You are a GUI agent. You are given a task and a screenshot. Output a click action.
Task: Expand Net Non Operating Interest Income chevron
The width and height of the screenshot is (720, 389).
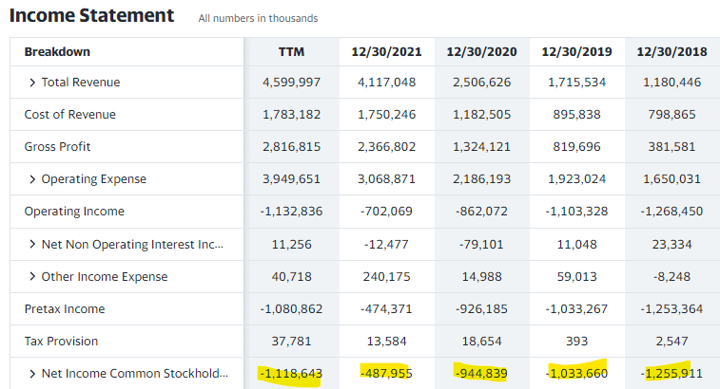(x=32, y=244)
